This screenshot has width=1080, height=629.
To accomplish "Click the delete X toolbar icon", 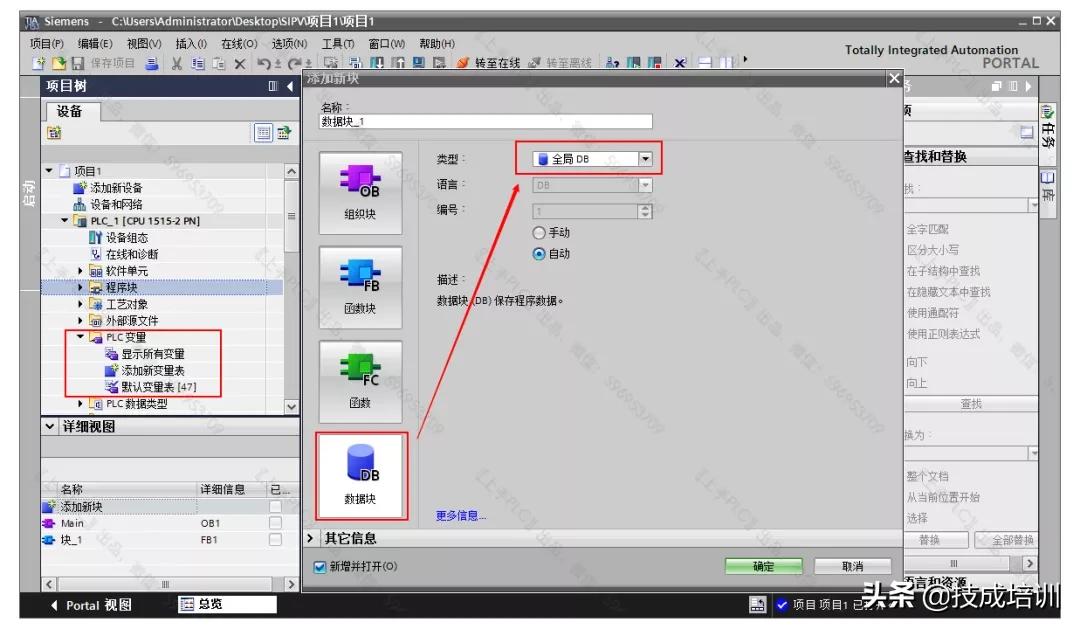I will coord(240,63).
